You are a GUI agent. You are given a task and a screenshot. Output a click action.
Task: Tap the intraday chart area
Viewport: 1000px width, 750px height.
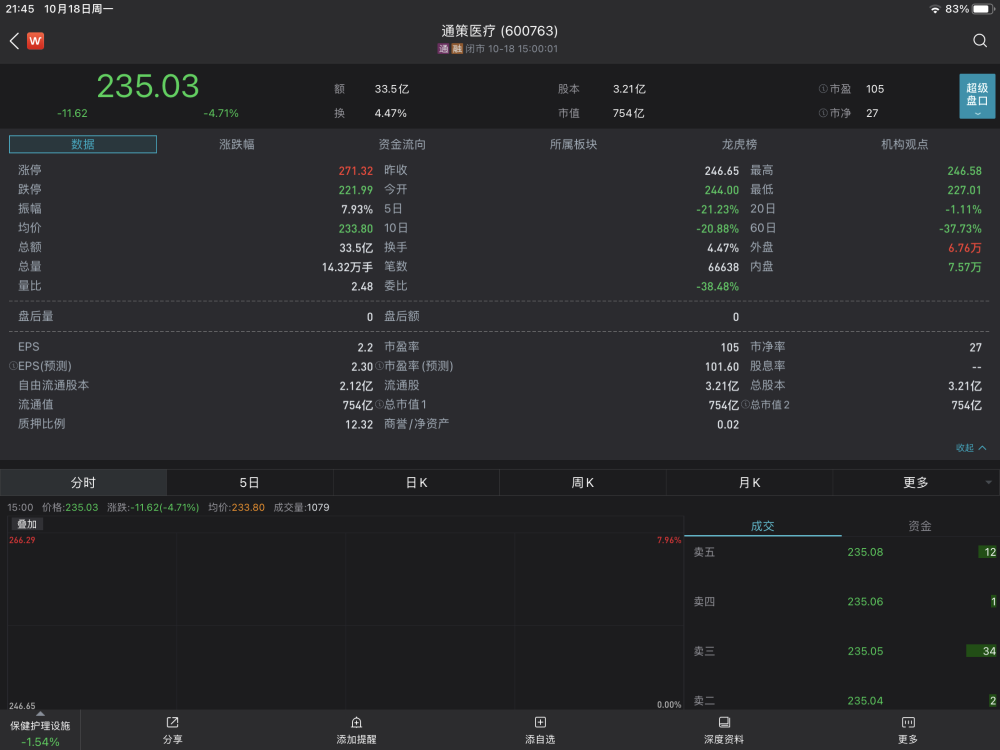click(x=345, y=622)
